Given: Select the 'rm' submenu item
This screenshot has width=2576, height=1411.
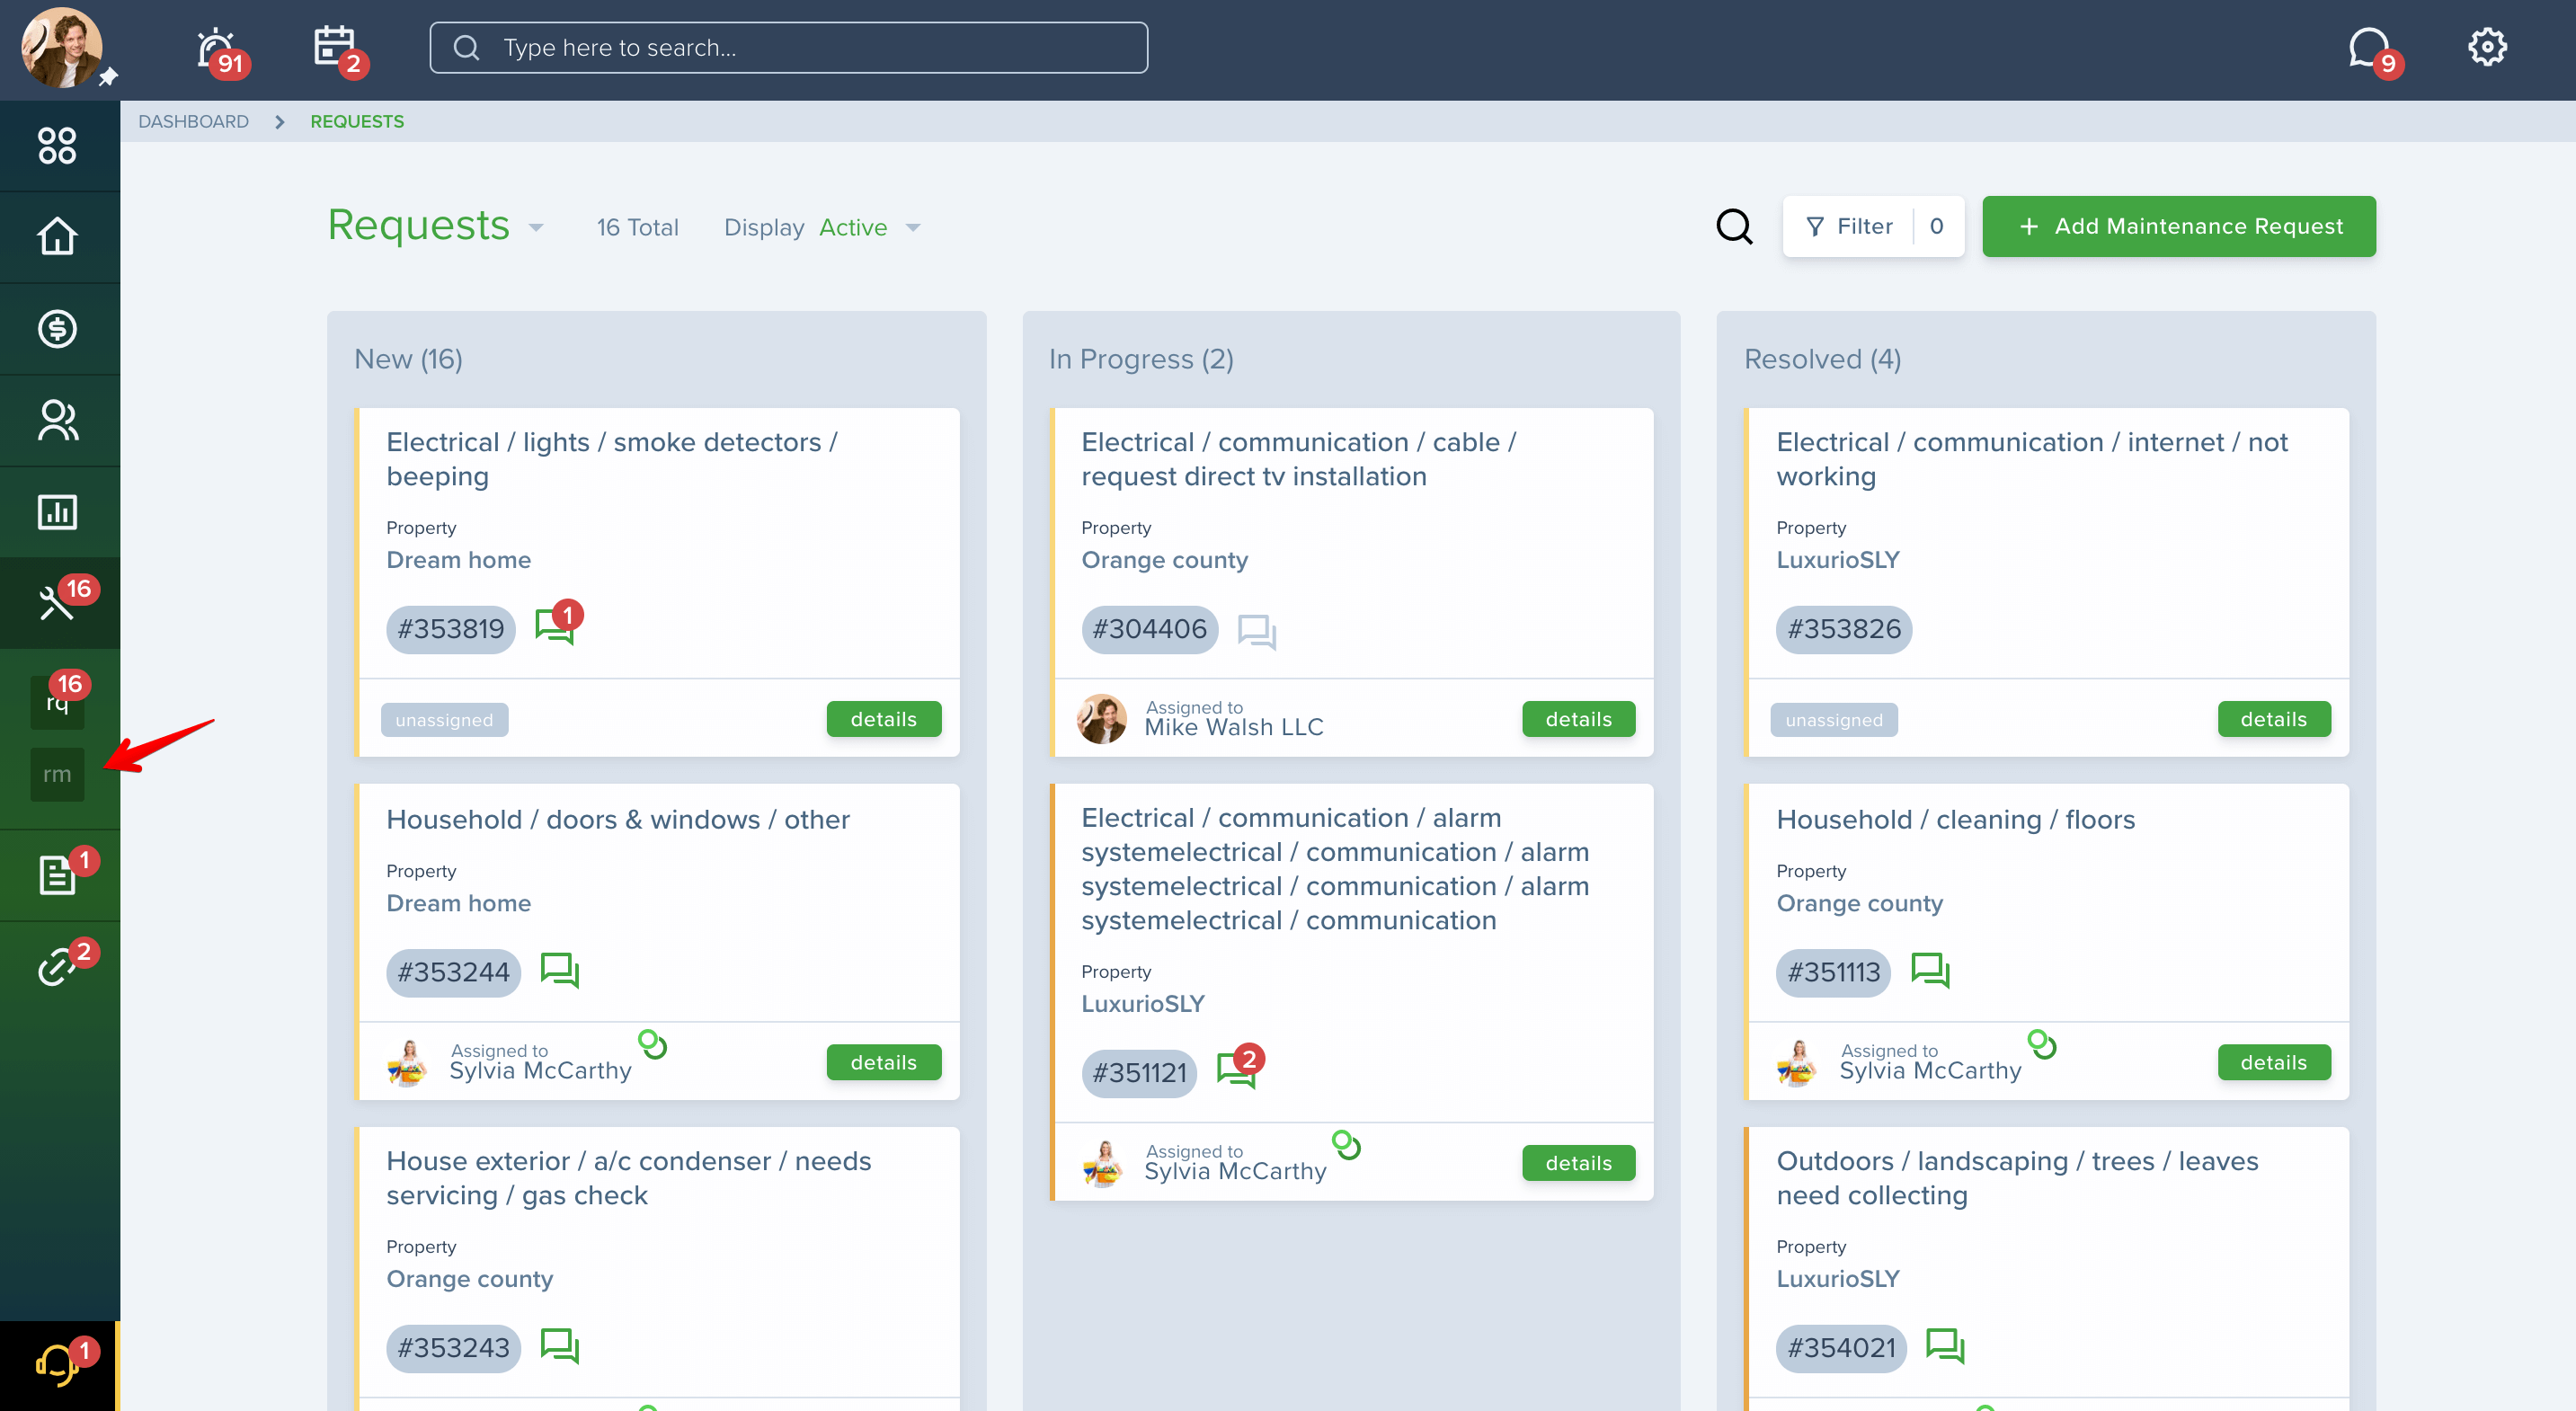Looking at the screenshot, I should coord(57,774).
